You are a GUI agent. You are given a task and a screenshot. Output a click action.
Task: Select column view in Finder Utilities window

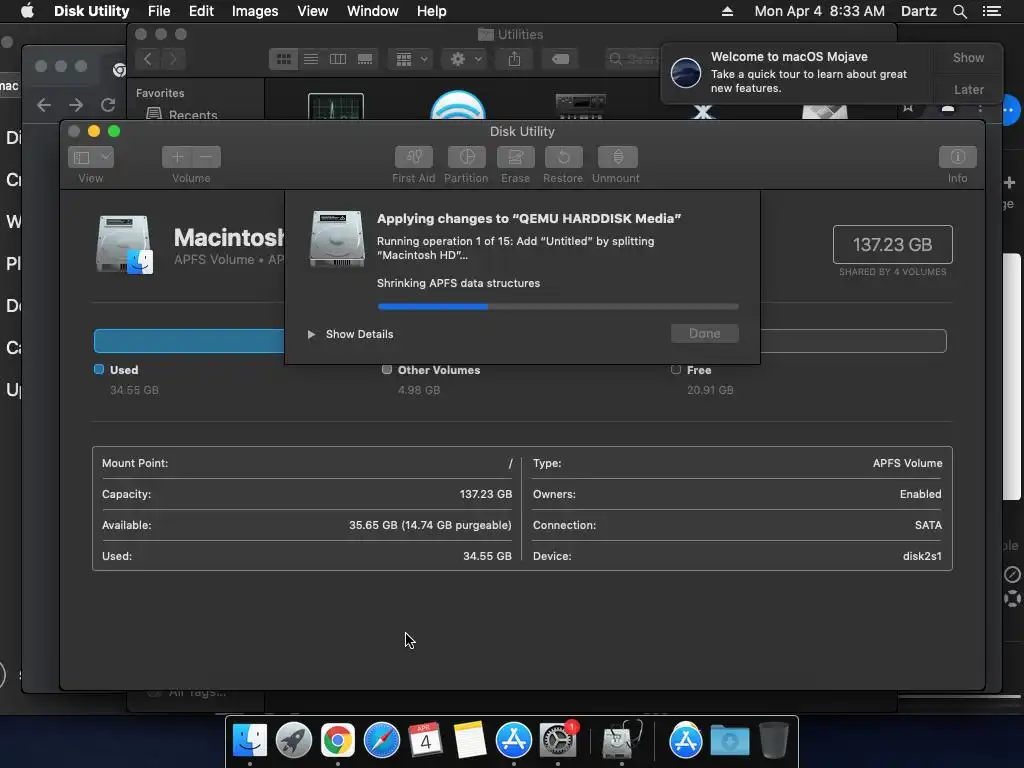[338, 59]
